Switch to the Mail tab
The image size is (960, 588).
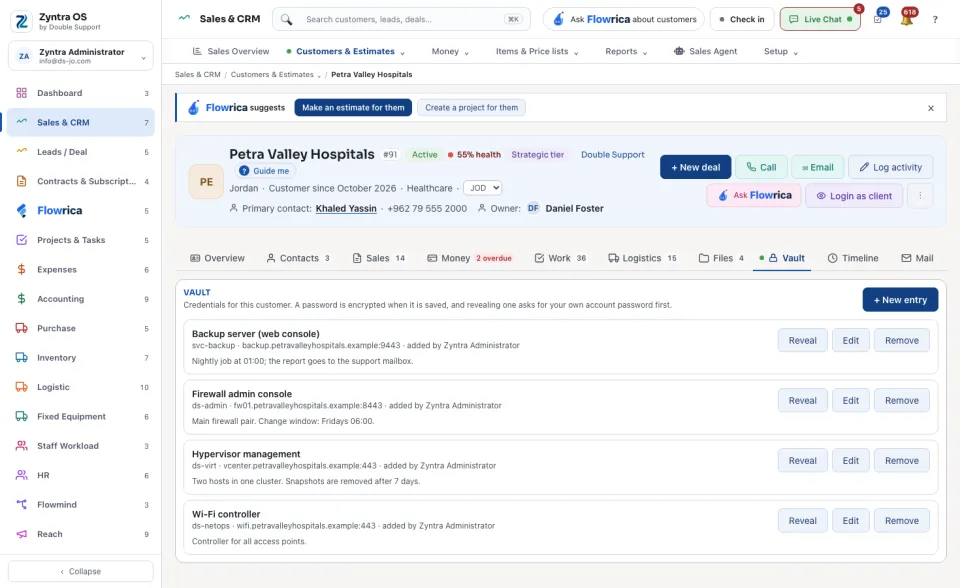coord(917,258)
